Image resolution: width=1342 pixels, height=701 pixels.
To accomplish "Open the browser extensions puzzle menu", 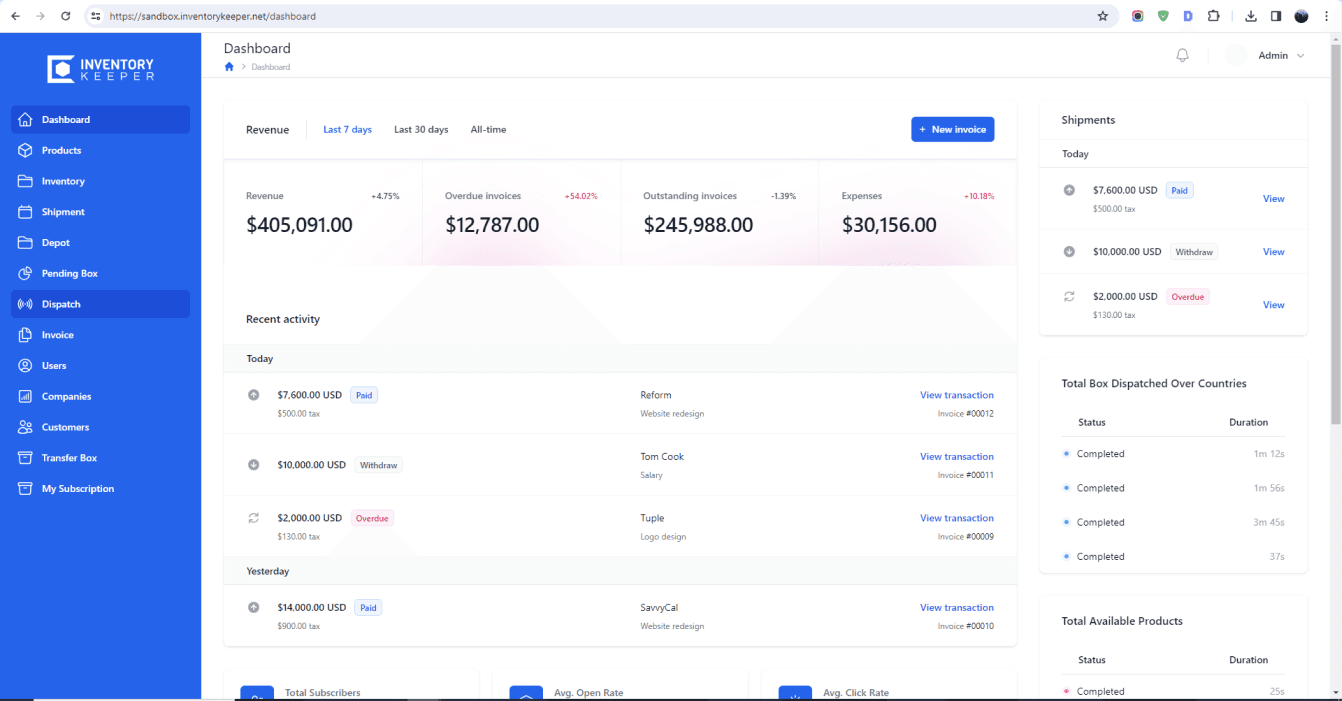I will 1213,16.
